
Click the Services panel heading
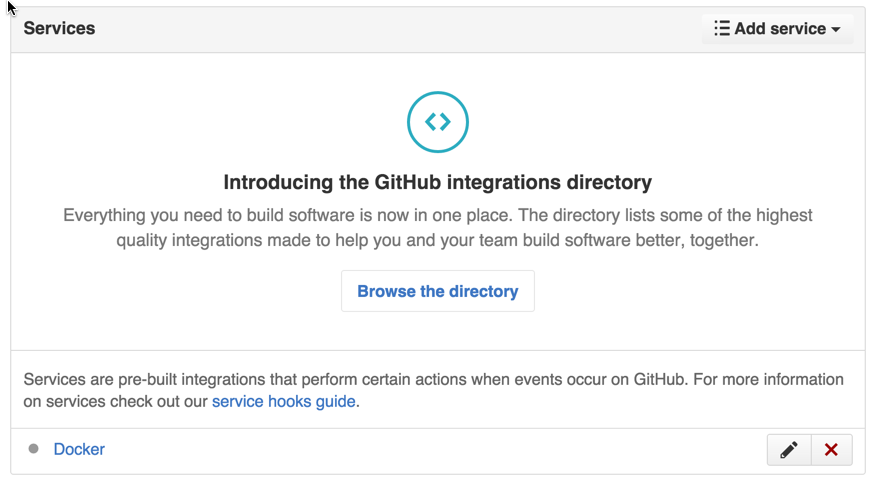[59, 29]
